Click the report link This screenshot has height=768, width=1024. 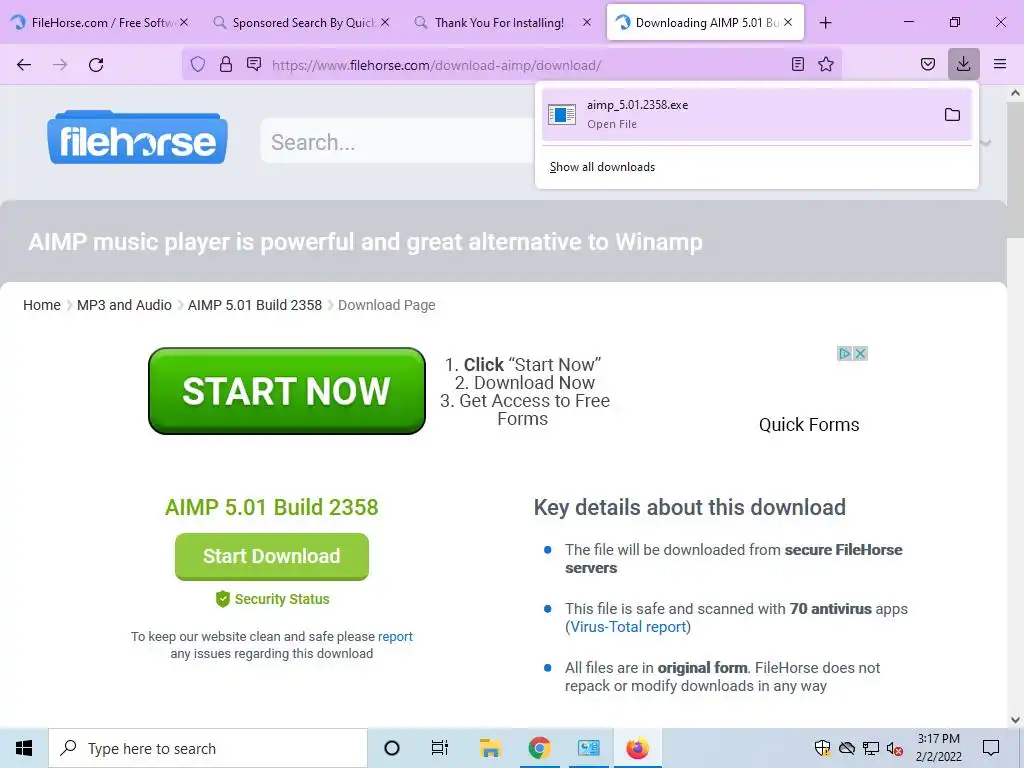[395, 637]
